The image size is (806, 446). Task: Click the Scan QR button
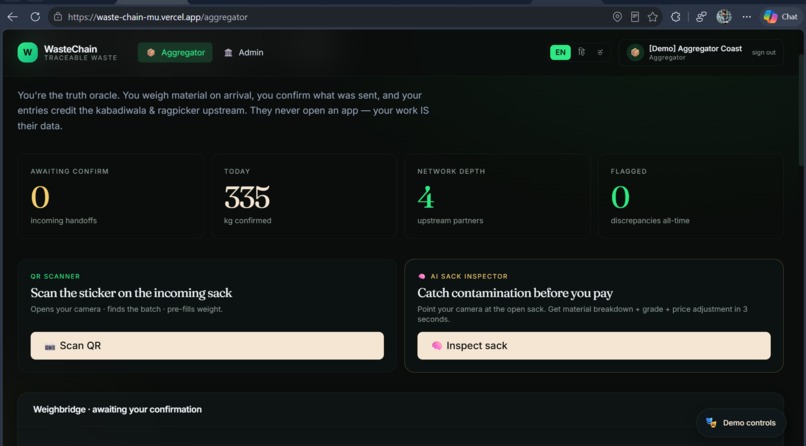(207, 346)
